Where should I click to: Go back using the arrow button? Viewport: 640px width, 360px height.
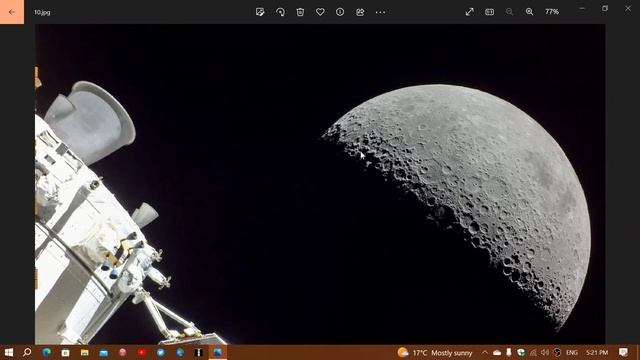pos(12,12)
